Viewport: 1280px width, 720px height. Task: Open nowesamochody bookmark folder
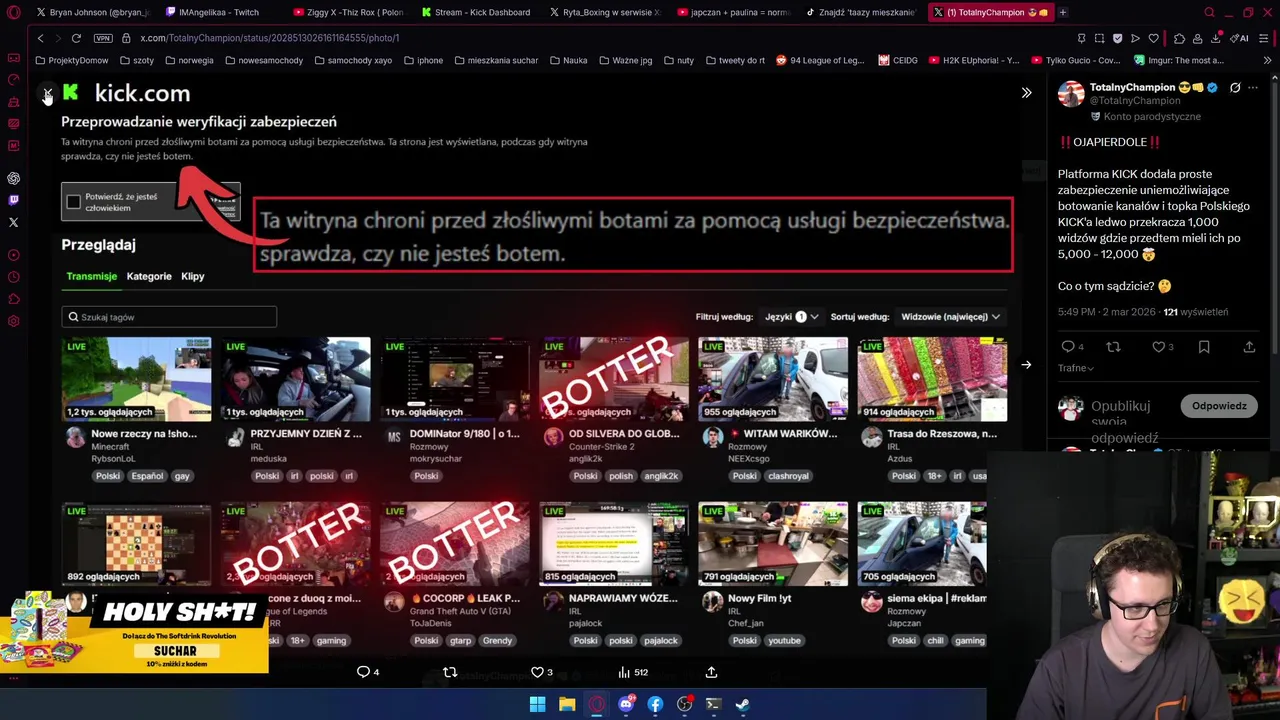pyautogui.click(x=263, y=60)
